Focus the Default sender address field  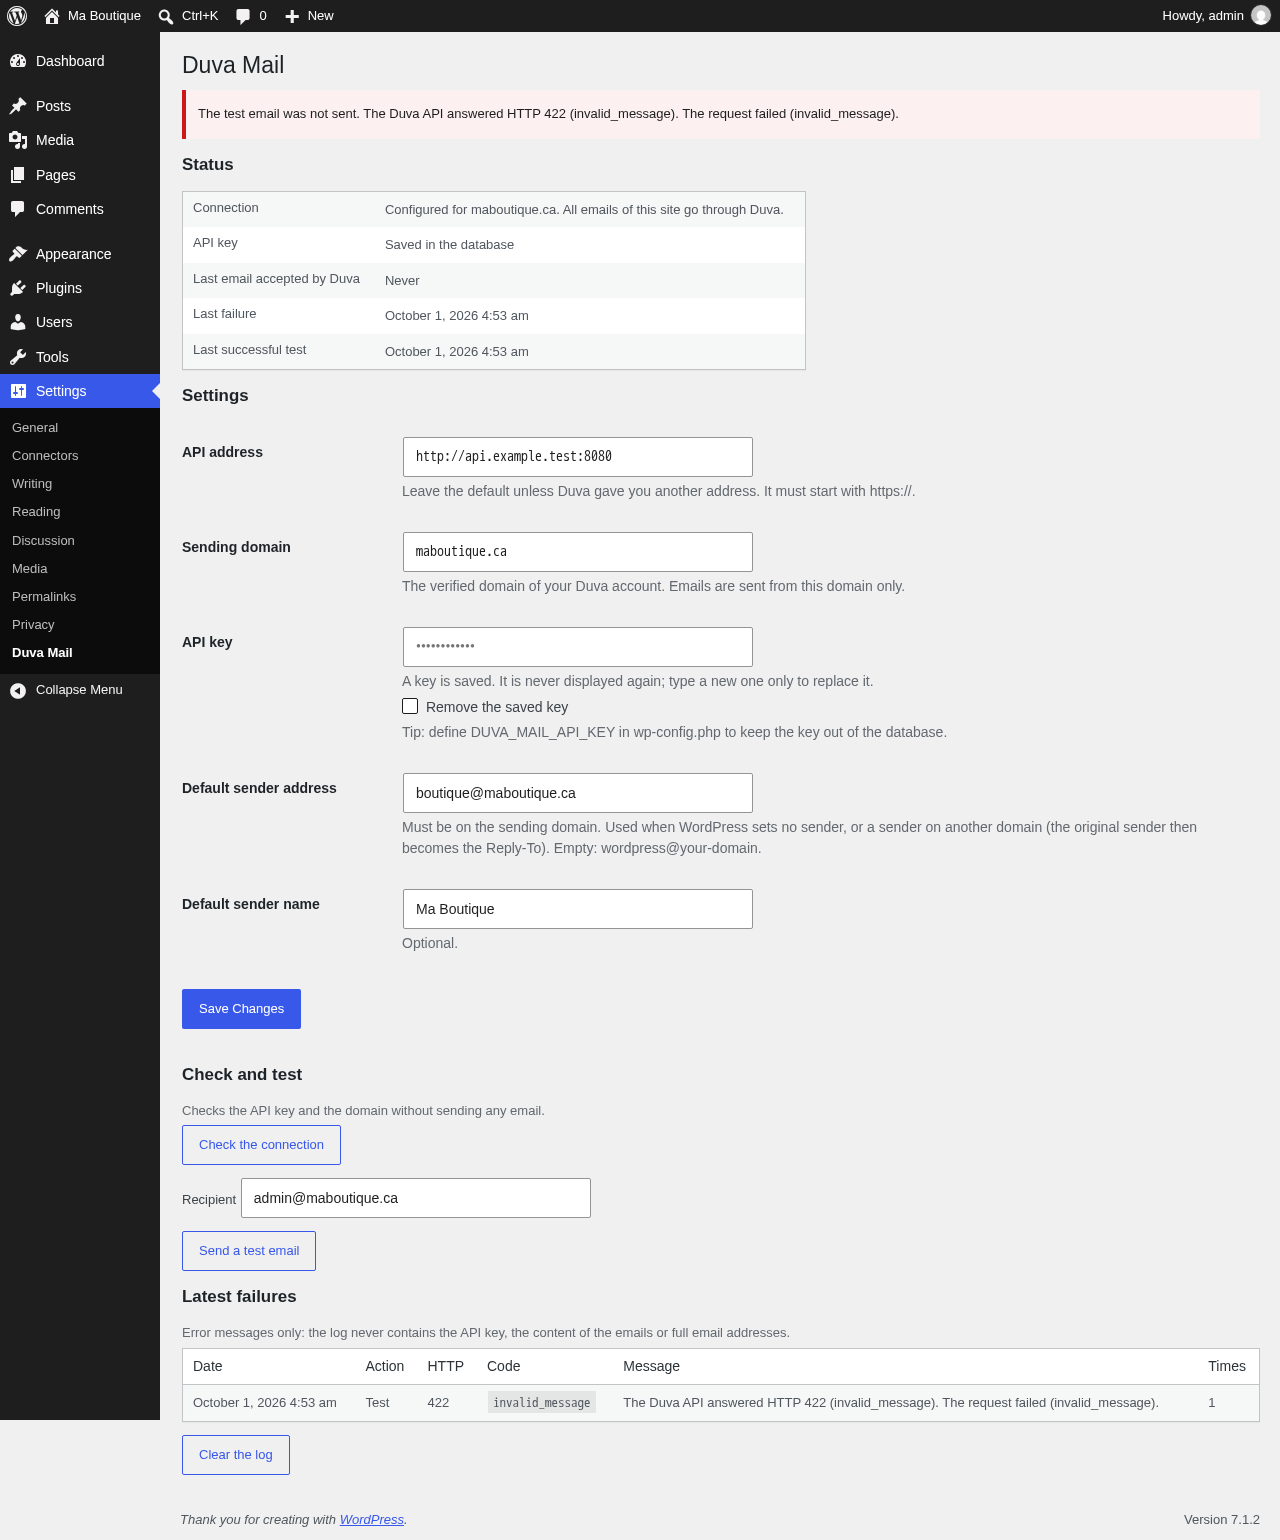coord(578,793)
